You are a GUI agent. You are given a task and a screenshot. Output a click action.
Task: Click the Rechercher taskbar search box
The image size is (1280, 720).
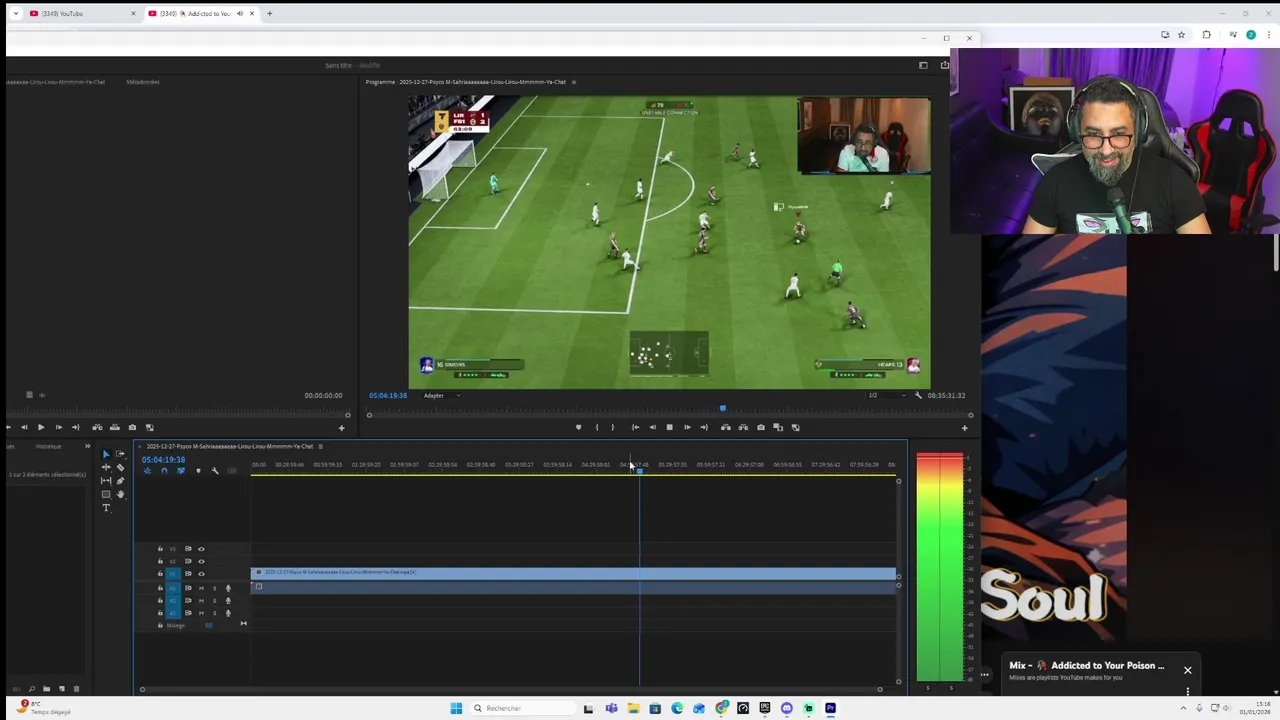point(521,708)
